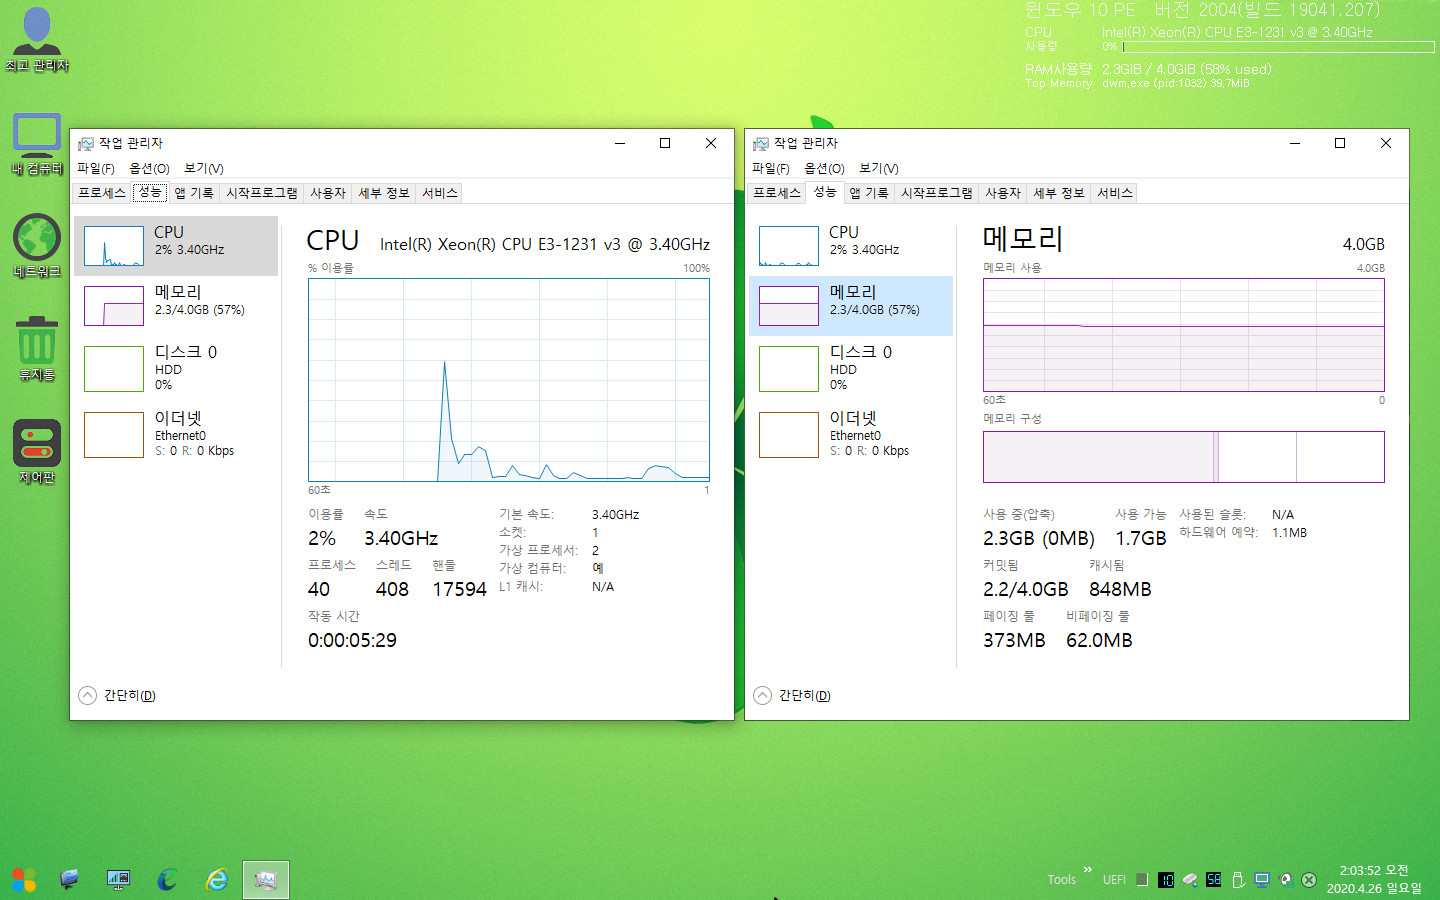The image size is (1440, 900).
Task: Switch to 사용자 tab in right Task Manager
Action: tap(1003, 193)
